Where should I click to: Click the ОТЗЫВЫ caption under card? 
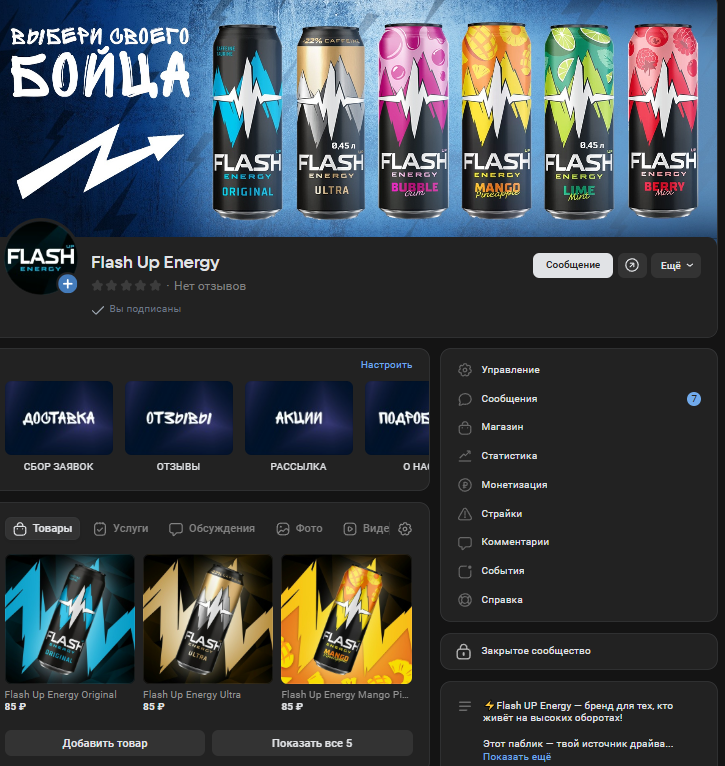178,467
